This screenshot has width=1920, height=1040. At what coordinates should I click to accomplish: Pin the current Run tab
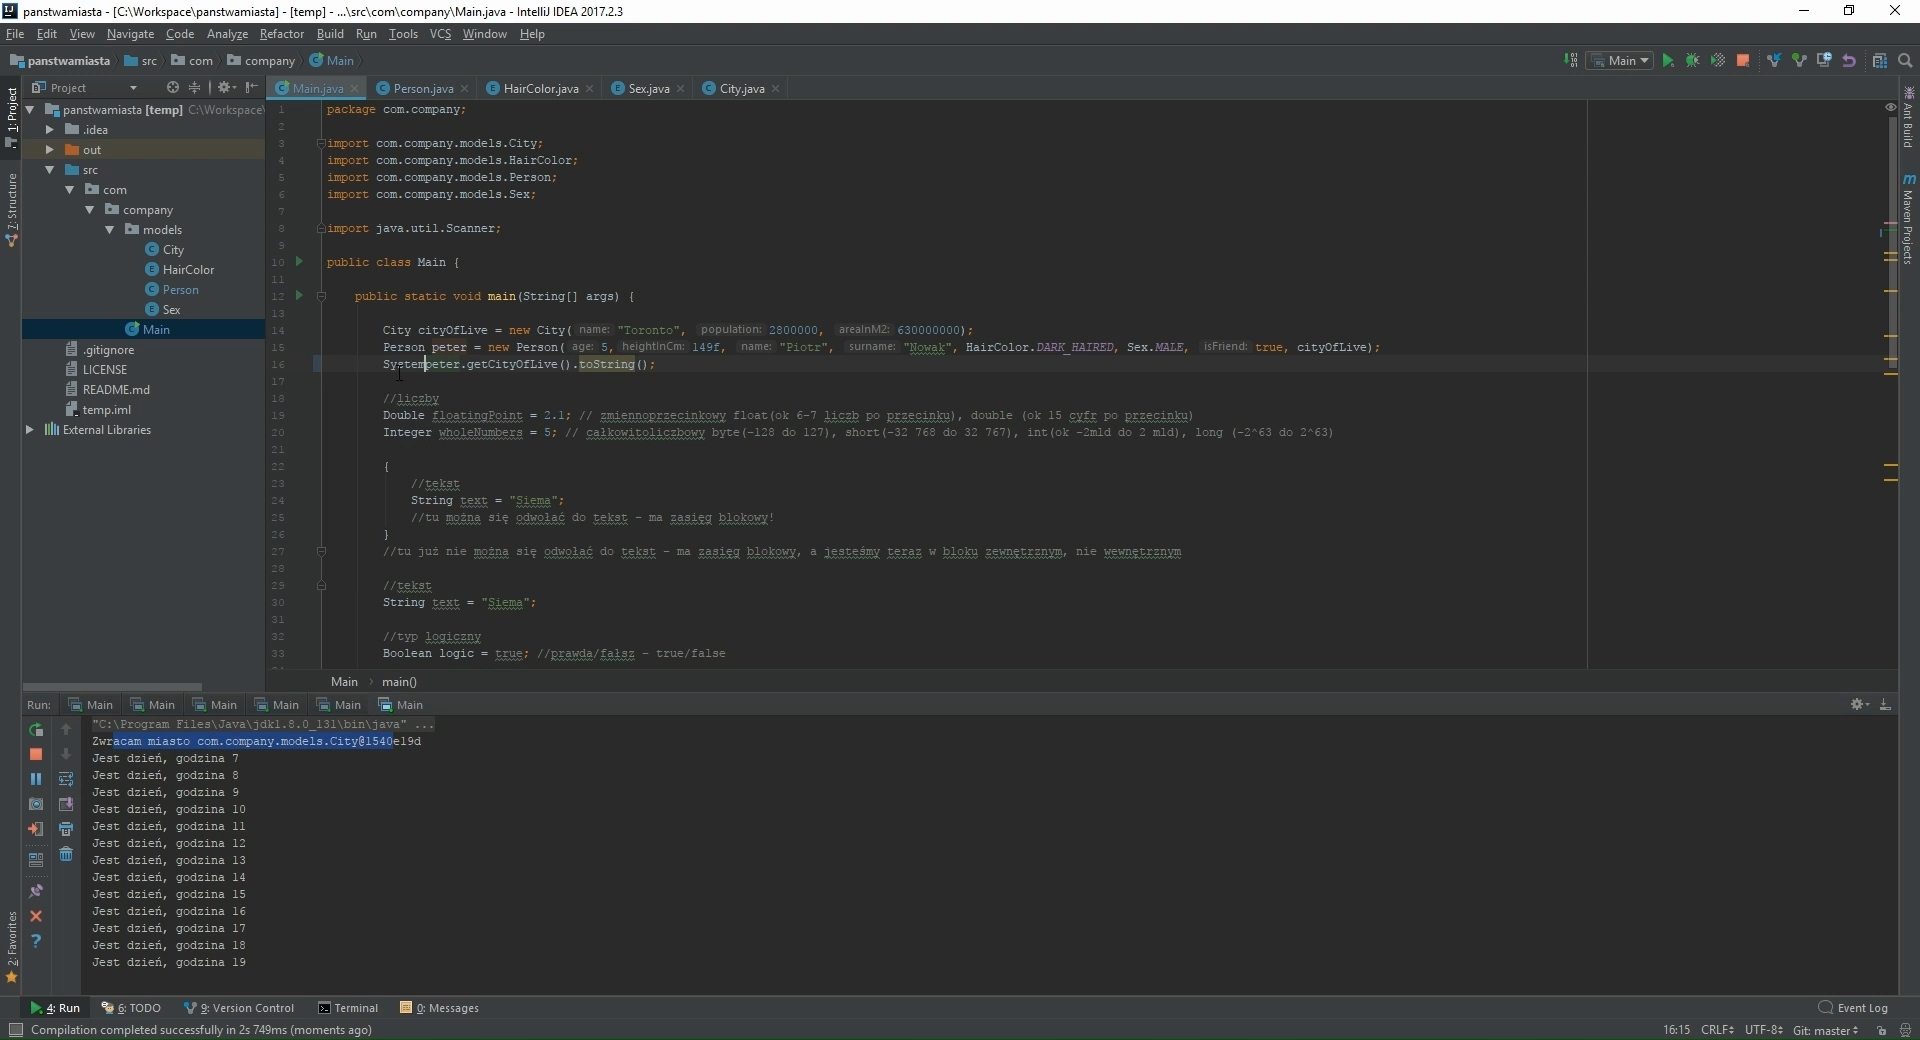pos(36,891)
